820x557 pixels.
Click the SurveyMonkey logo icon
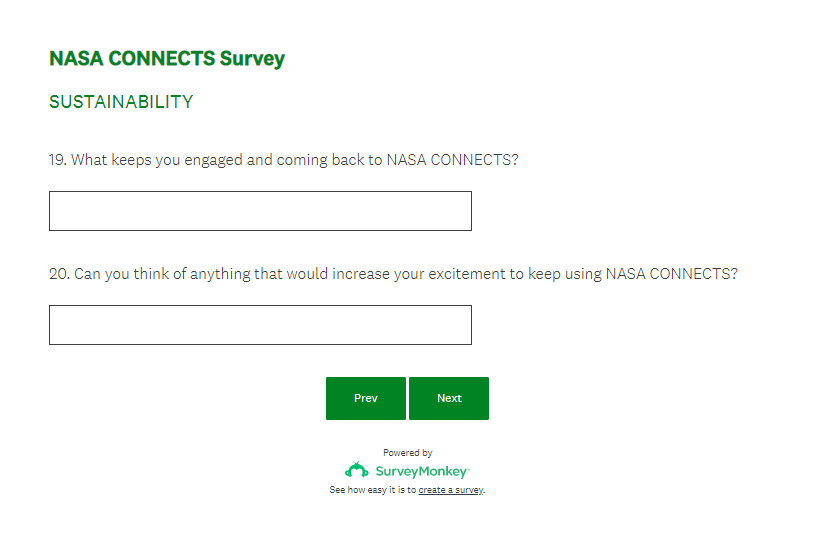coord(357,470)
